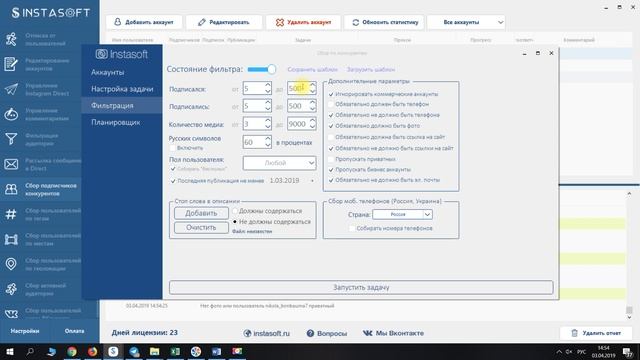640x360 pixels.
Task: Open Telegram from the taskbar
Action: [134, 351]
